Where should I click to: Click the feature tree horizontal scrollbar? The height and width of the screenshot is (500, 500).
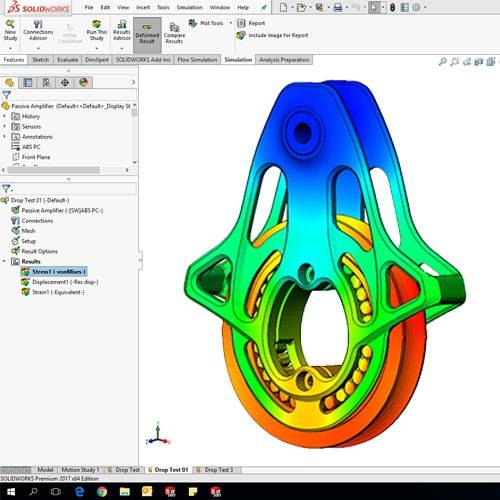(53, 170)
